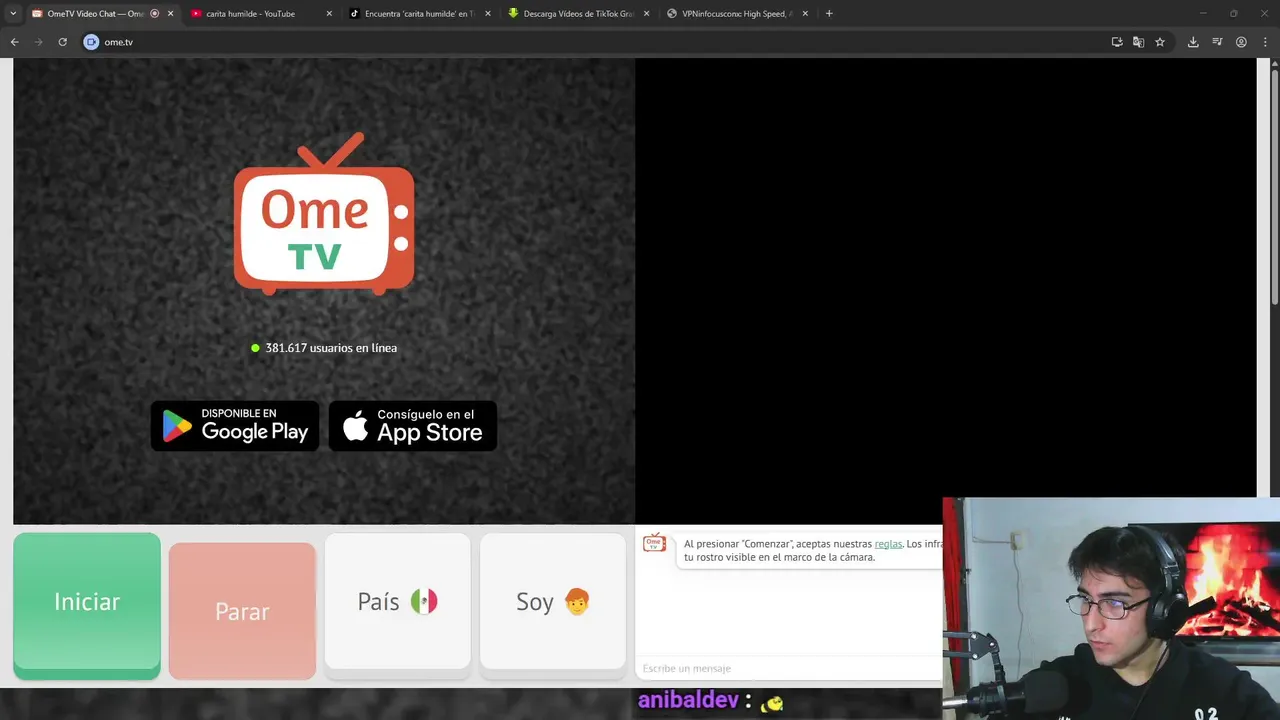Switch to the TikTok Encuentra tab
Screen dimensions: 1280x720
(418, 14)
